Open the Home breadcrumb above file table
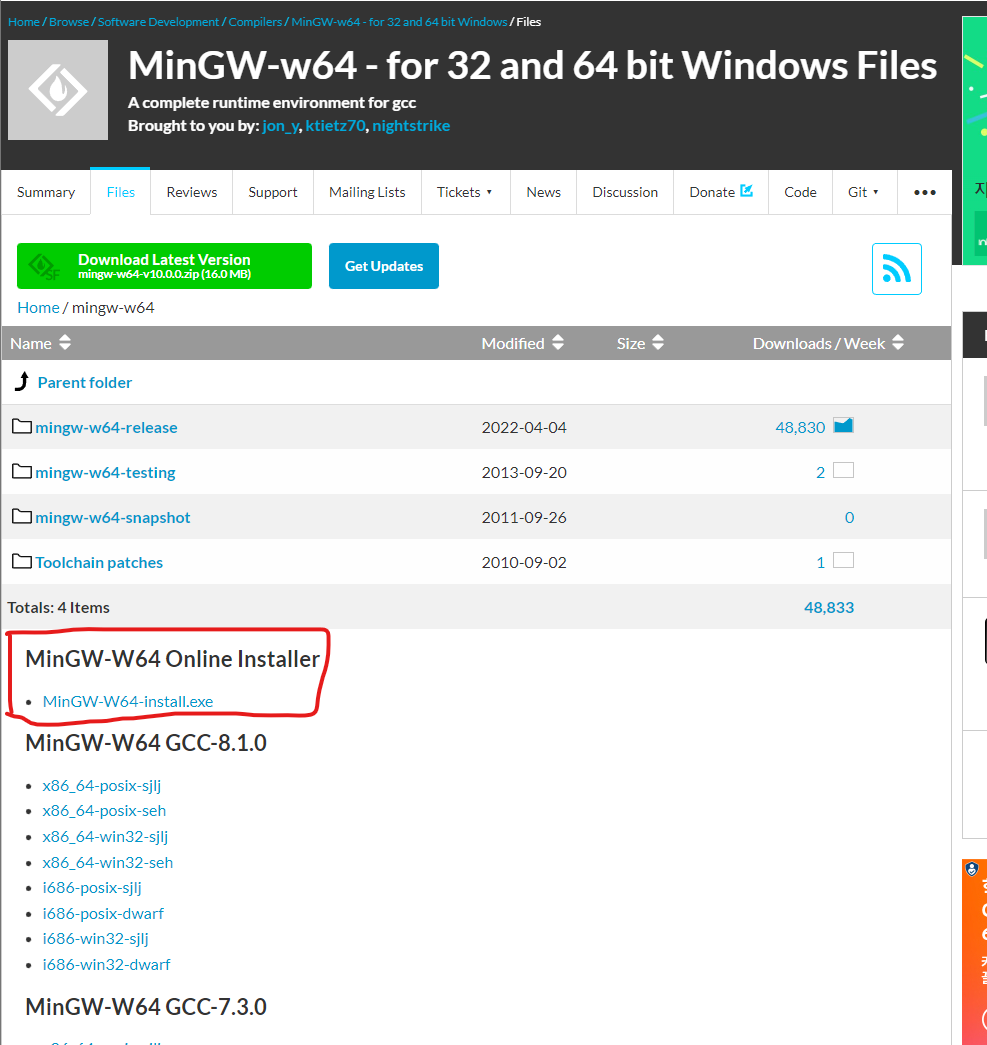The image size is (987, 1045). click(x=38, y=307)
